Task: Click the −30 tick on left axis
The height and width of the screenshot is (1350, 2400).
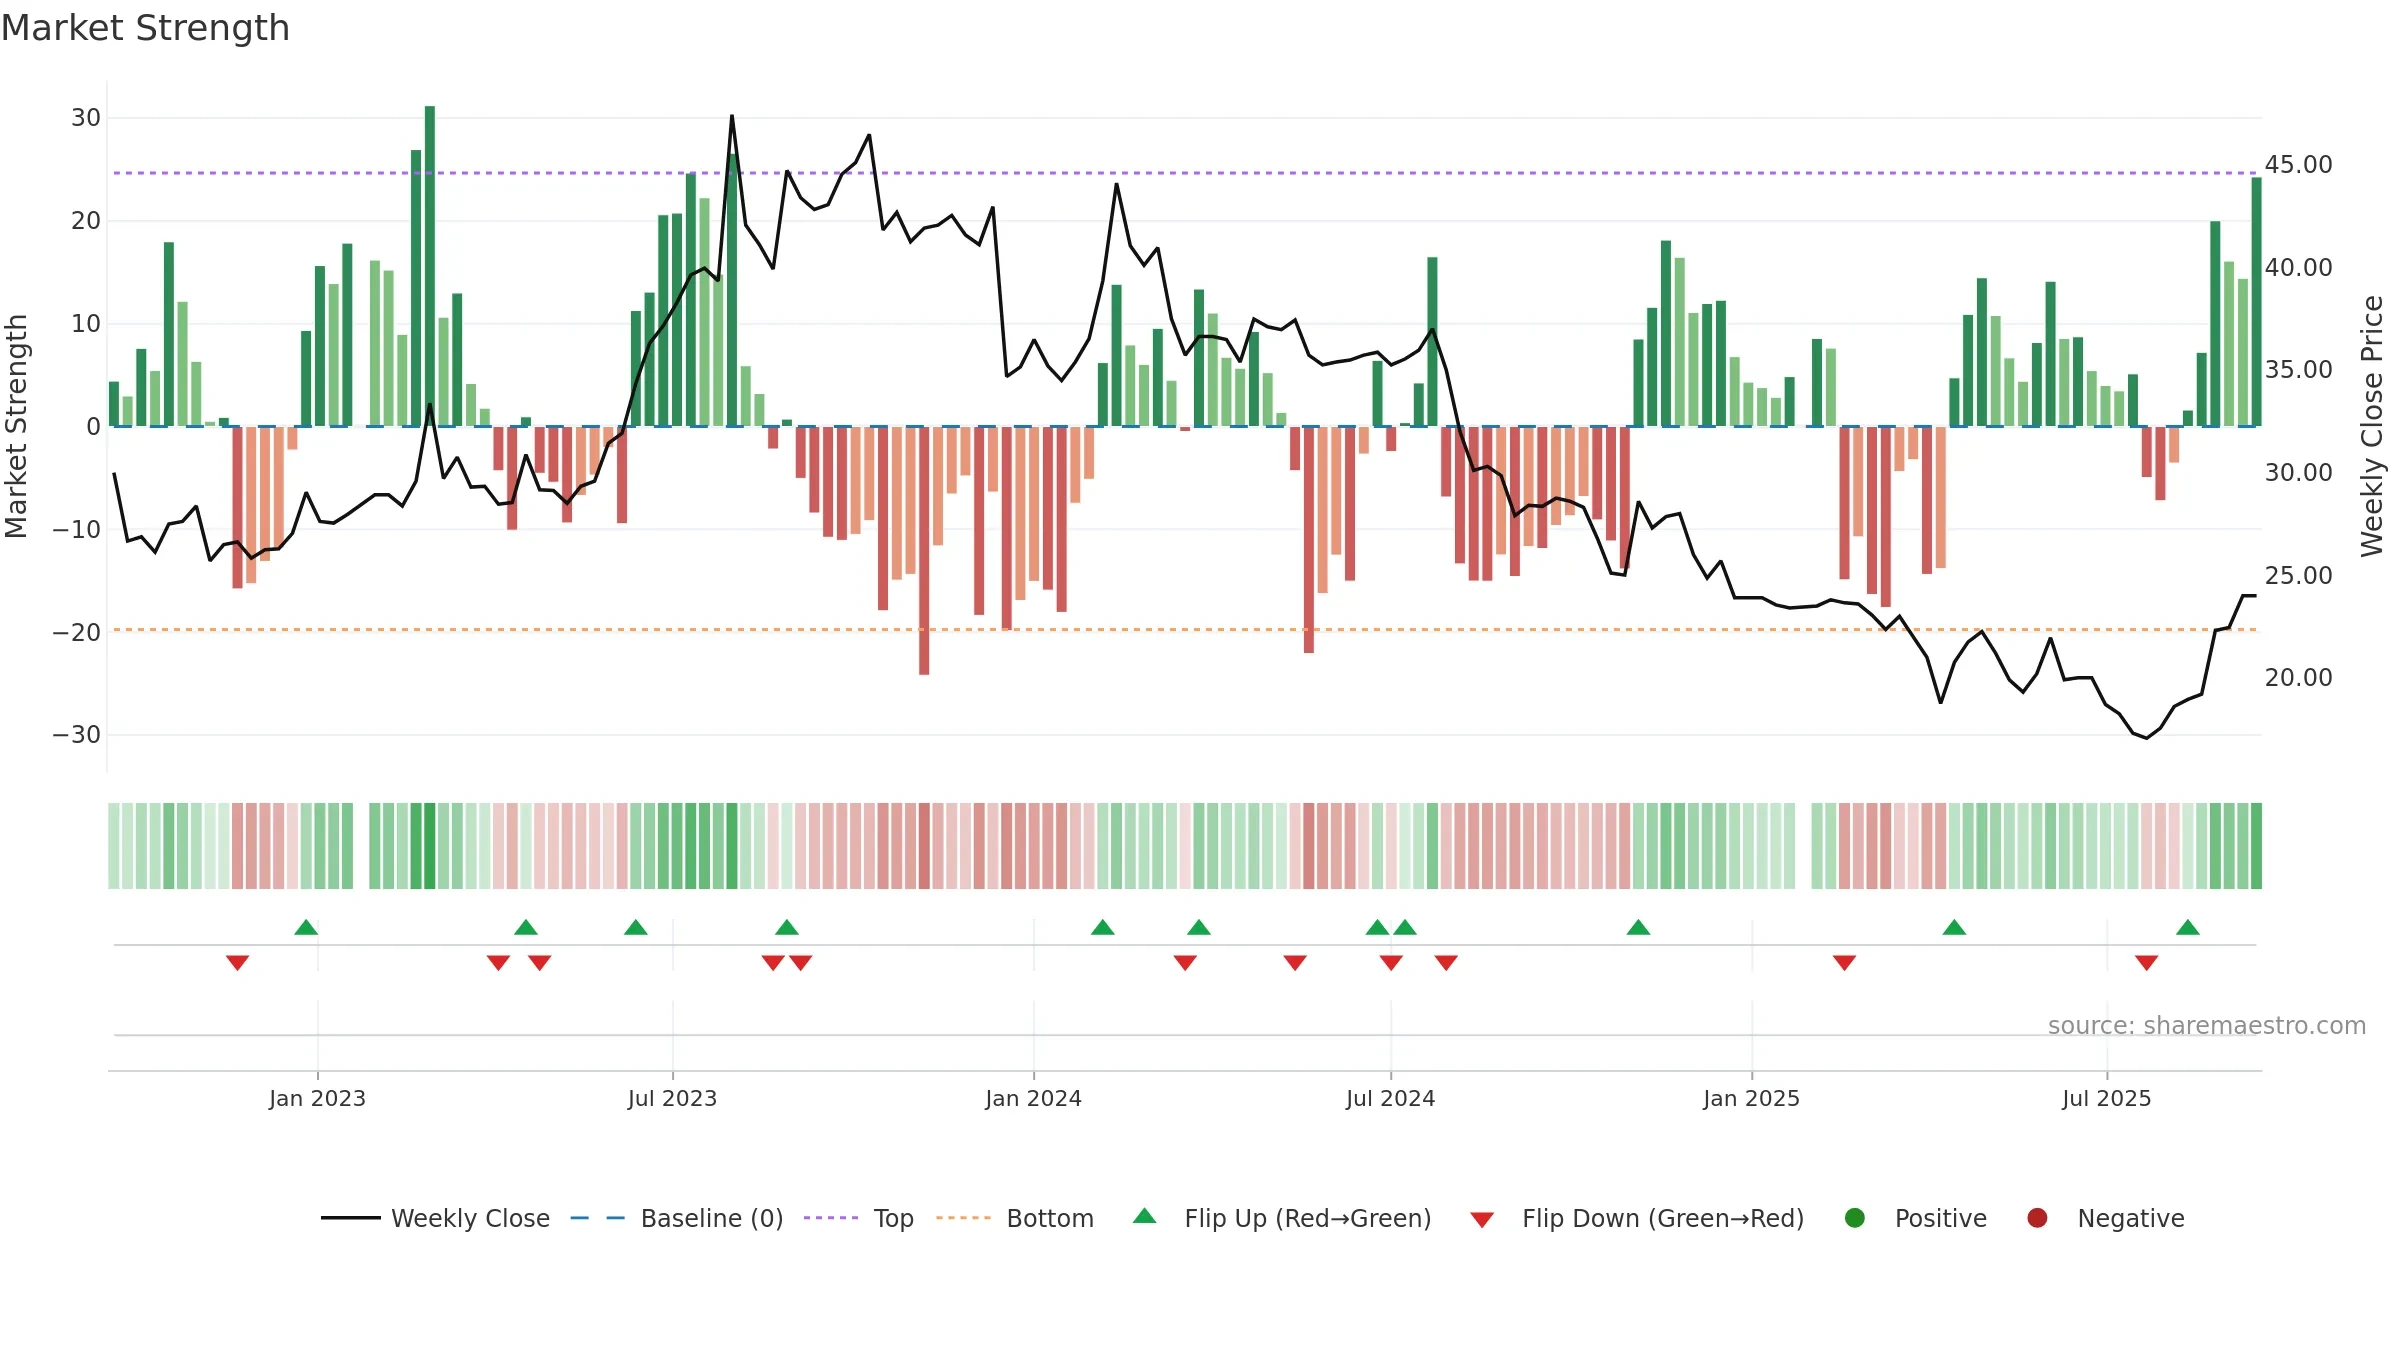Action: pyautogui.click(x=77, y=734)
